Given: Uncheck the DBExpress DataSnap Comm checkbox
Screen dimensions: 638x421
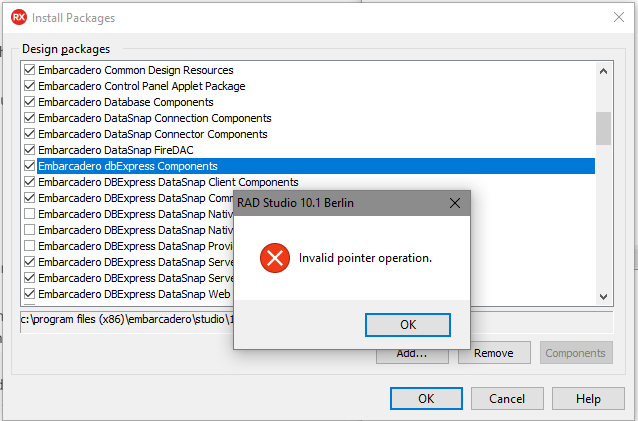Looking at the screenshot, I should [x=29, y=198].
